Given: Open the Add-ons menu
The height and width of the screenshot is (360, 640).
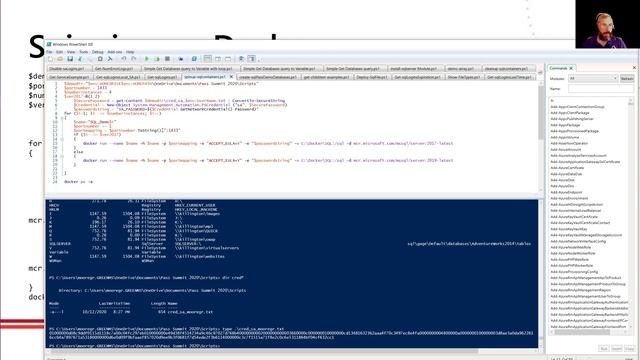Looking at the screenshot, I should 115,52.
